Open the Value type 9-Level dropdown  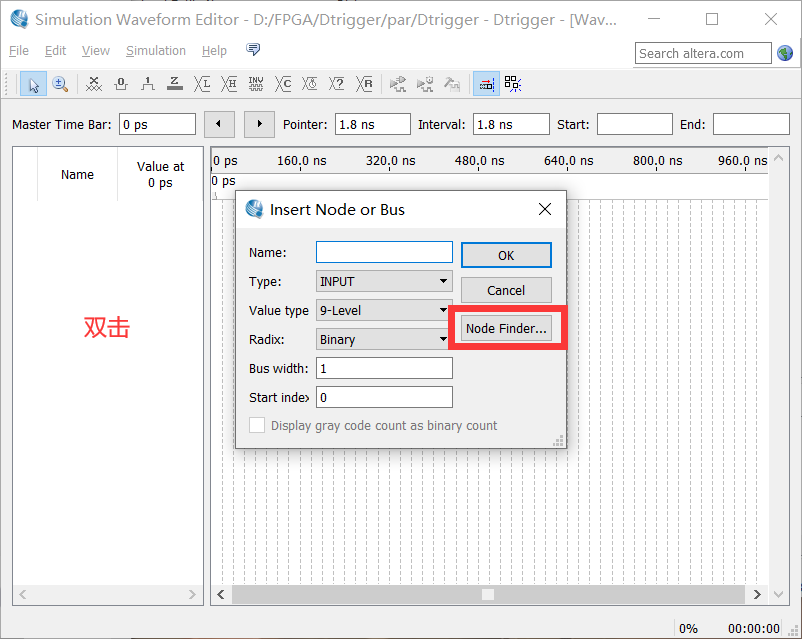click(382, 310)
